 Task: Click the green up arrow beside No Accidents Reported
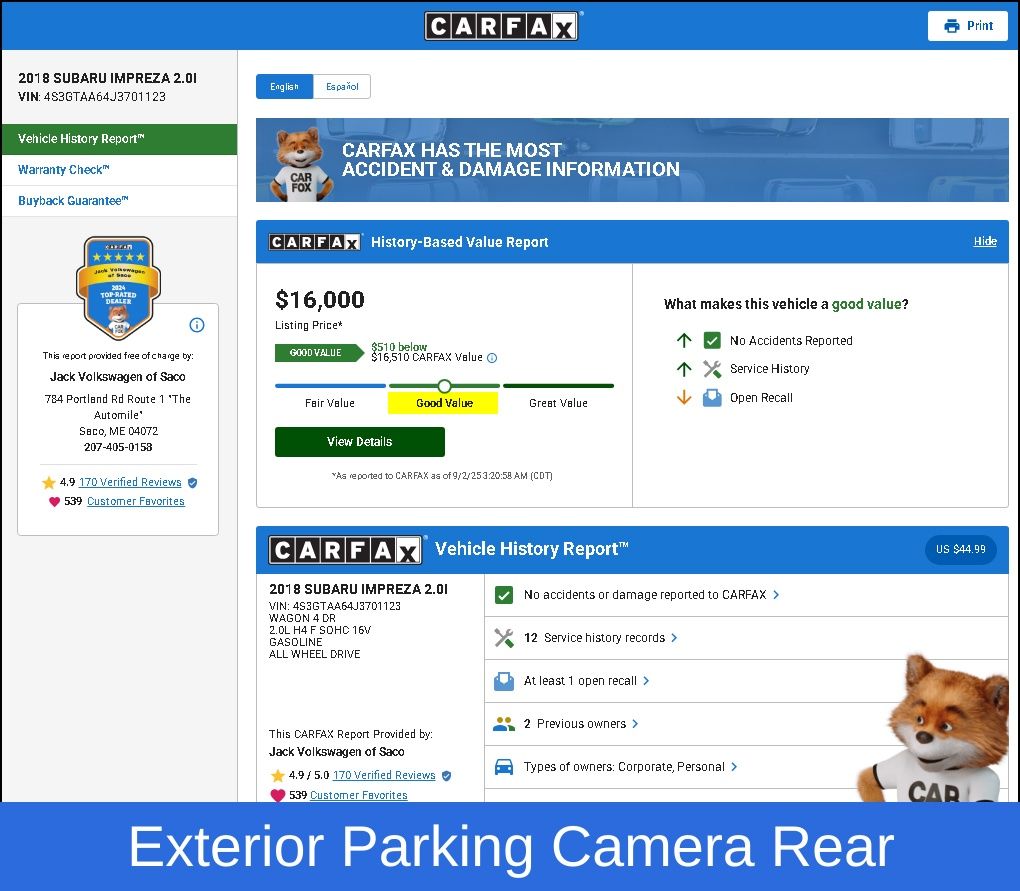coord(684,340)
